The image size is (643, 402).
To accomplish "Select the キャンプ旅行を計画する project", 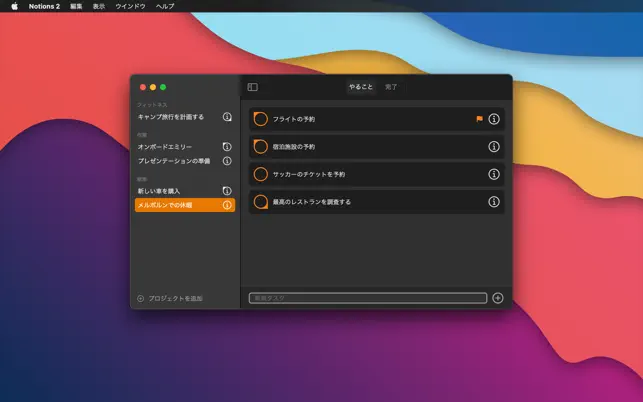I will [x=185, y=117].
